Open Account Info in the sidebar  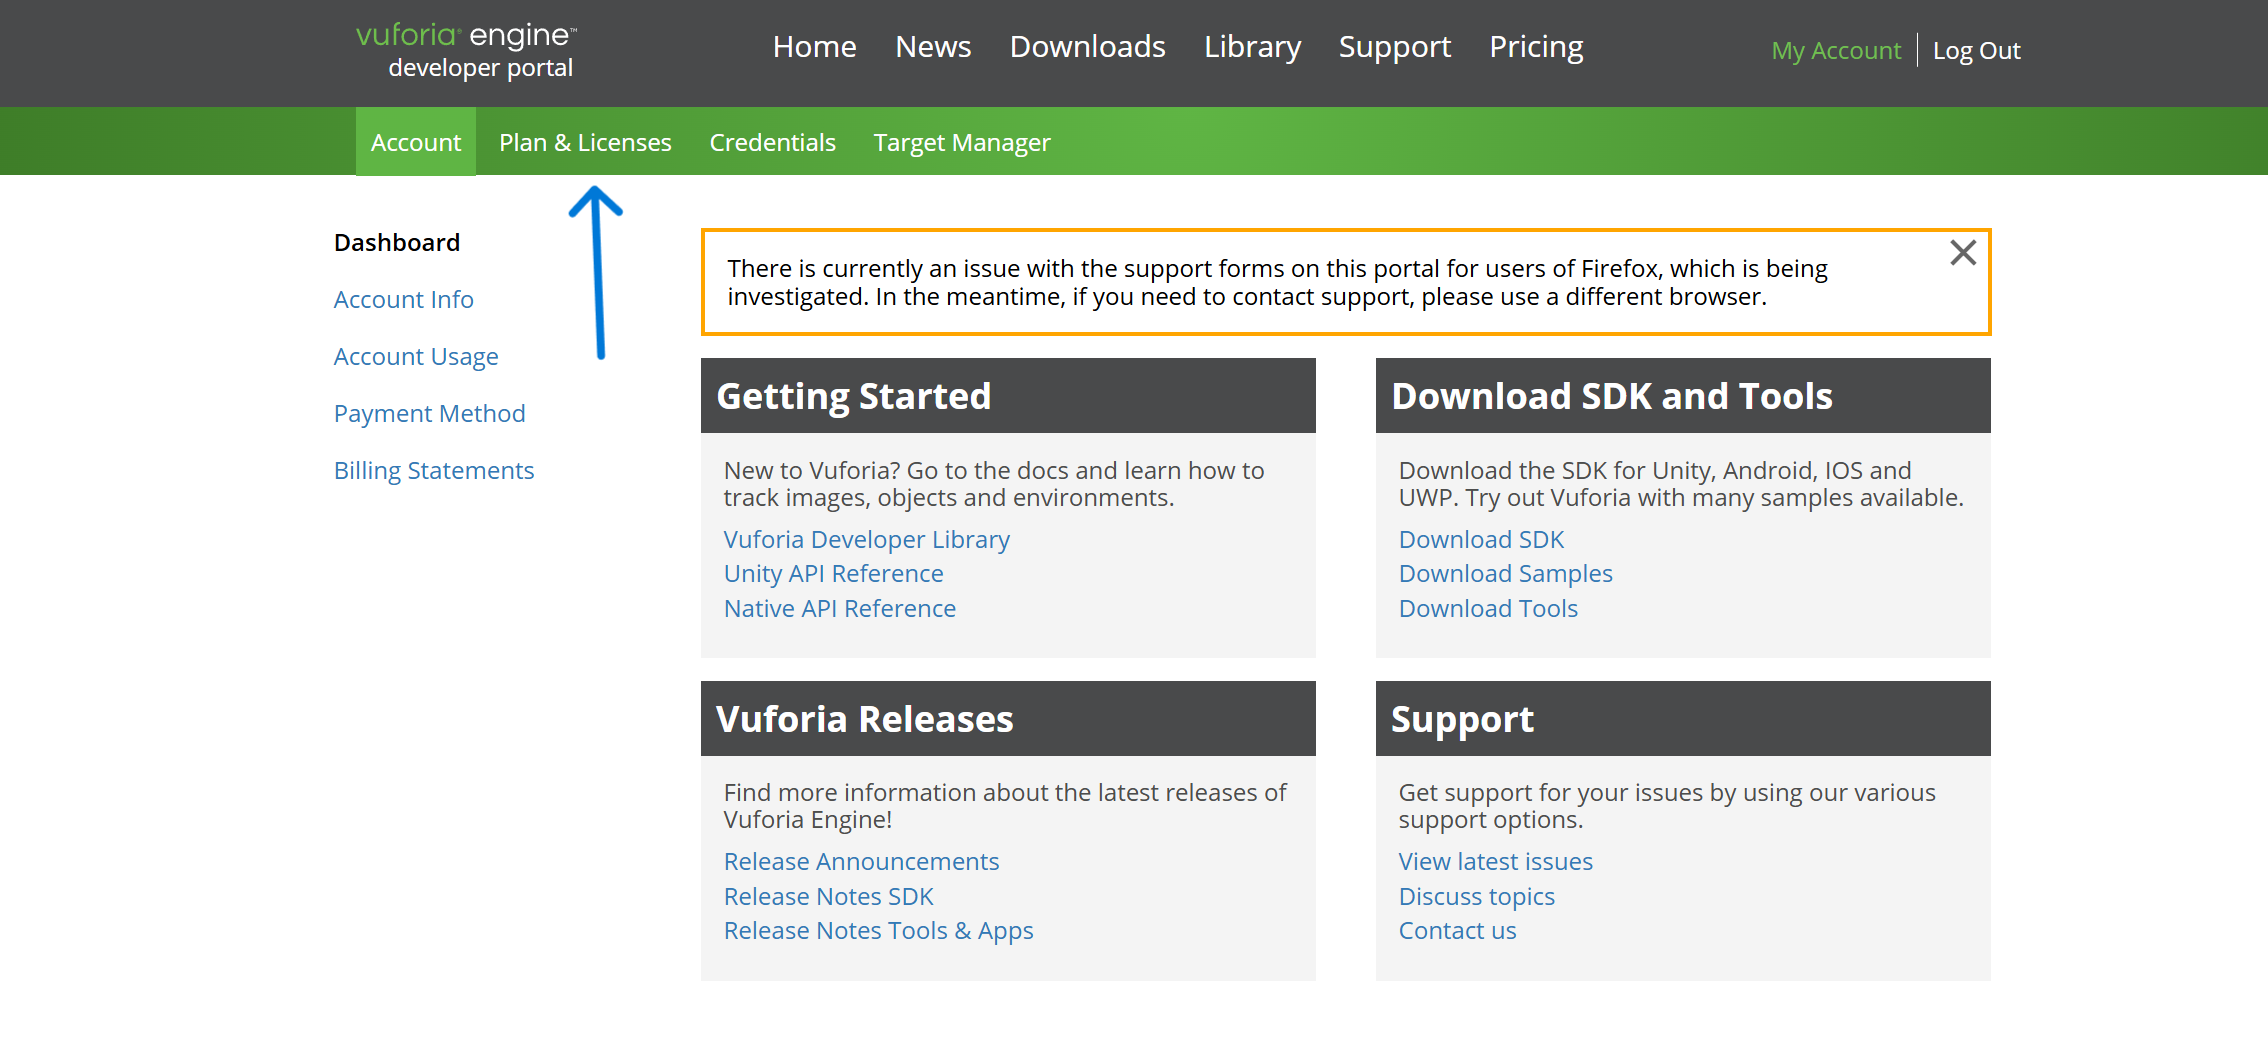point(403,300)
